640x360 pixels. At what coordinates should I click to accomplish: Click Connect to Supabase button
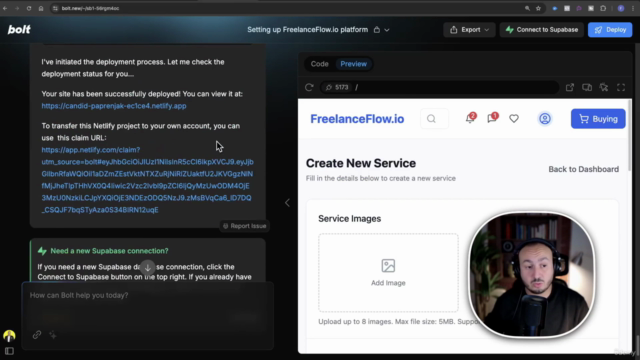click(542, 30)
